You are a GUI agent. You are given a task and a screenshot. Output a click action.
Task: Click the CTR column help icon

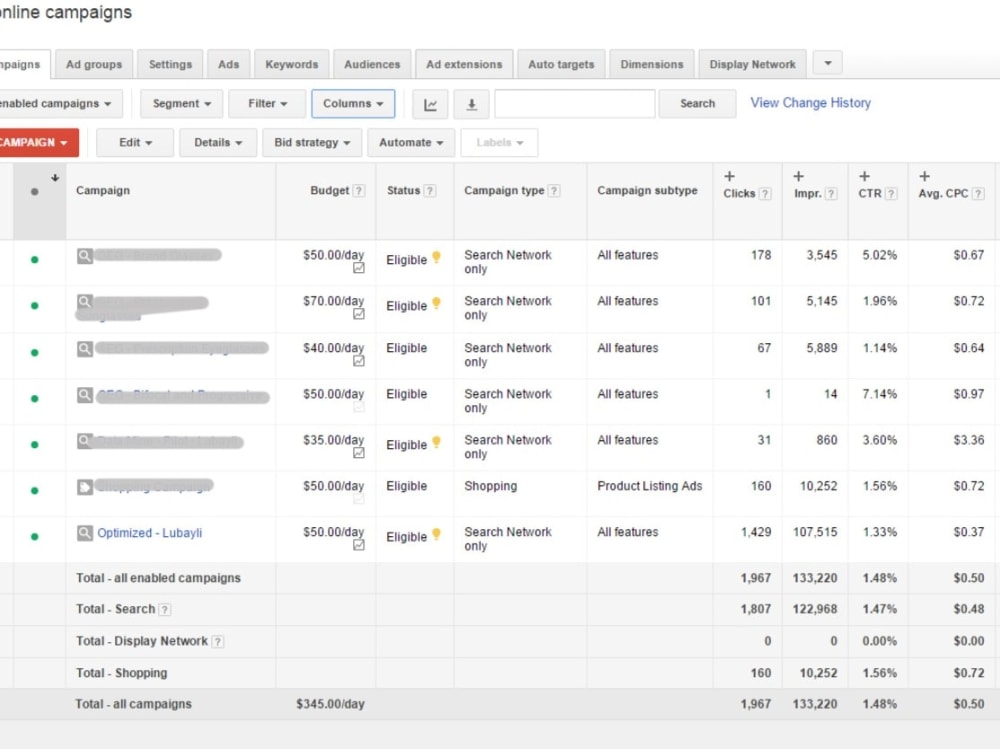pos(892,194)
